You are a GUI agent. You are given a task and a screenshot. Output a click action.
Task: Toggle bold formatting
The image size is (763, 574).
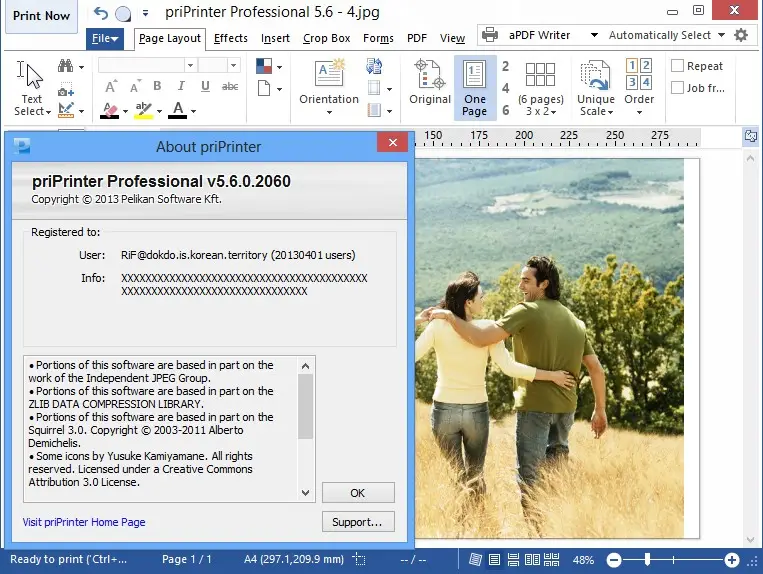157,86
